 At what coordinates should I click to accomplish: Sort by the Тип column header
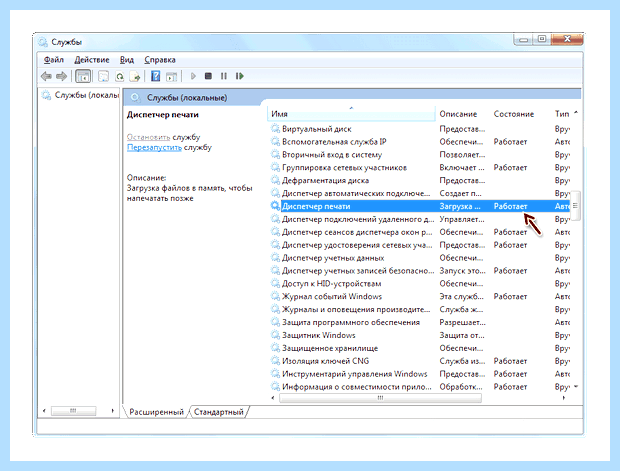[x=561, y=114]
